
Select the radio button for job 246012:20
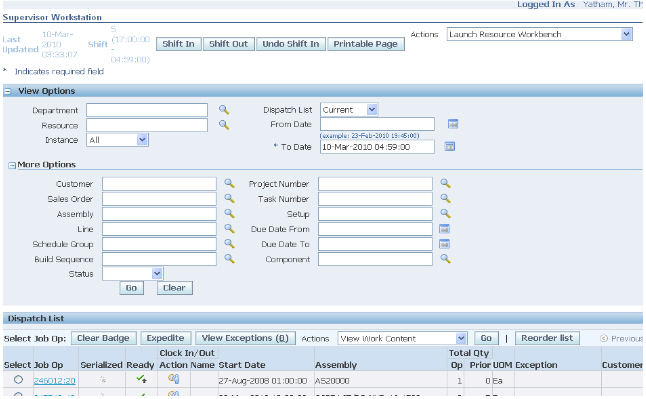pyautogui.click(x=18, y=380)
